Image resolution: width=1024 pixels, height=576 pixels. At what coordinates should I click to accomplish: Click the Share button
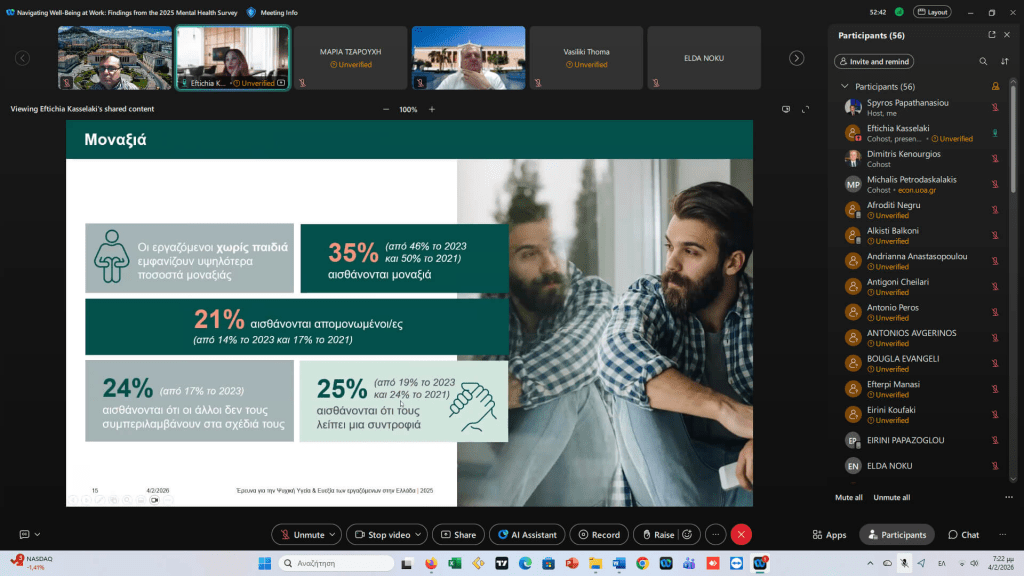(458, 534)
